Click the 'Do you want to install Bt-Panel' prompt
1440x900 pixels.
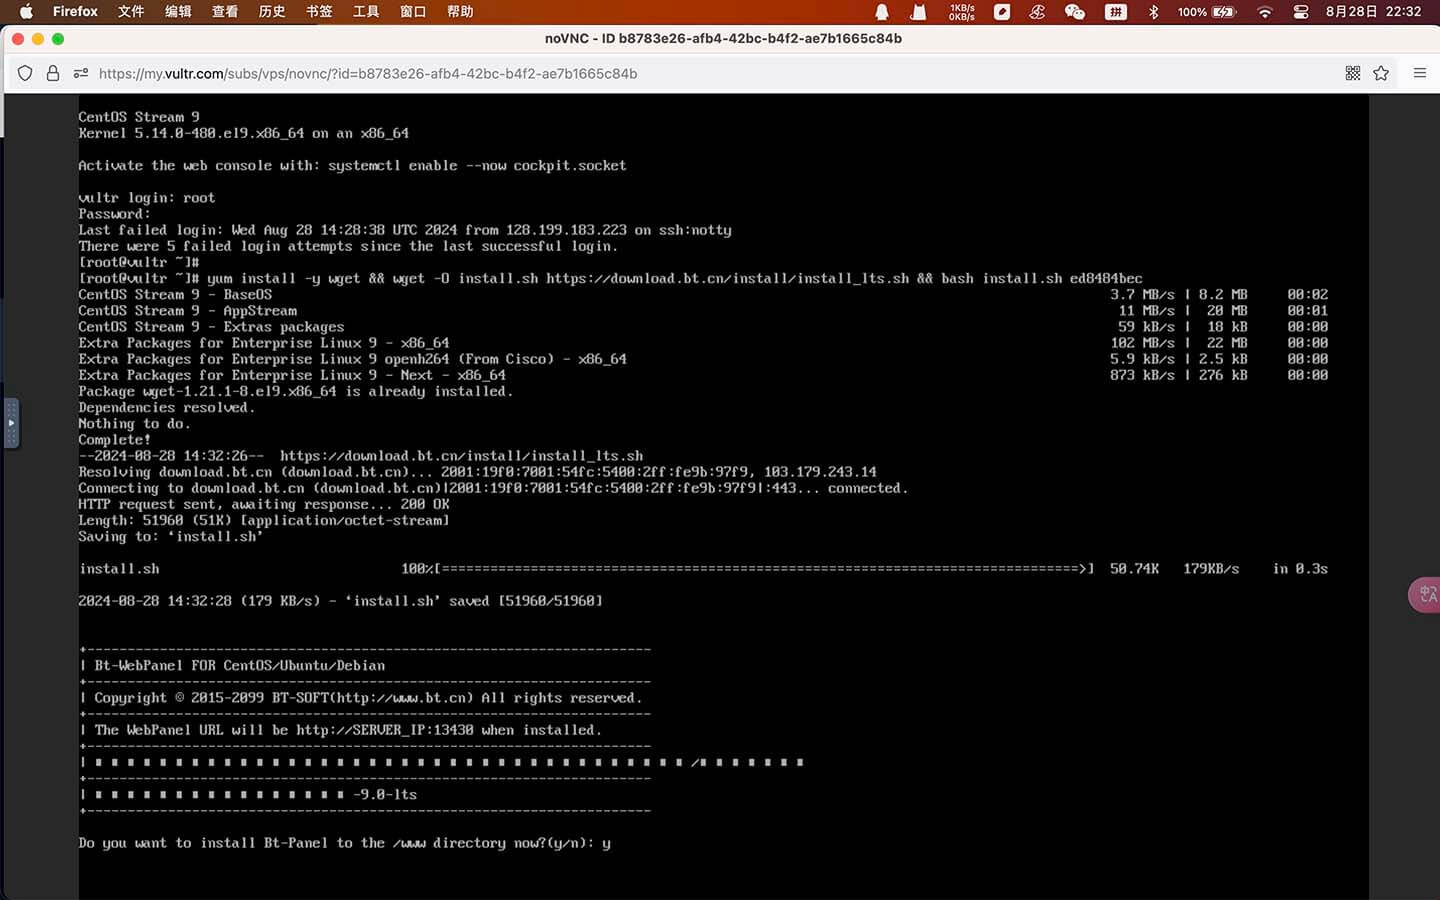[x=344, y=843]
